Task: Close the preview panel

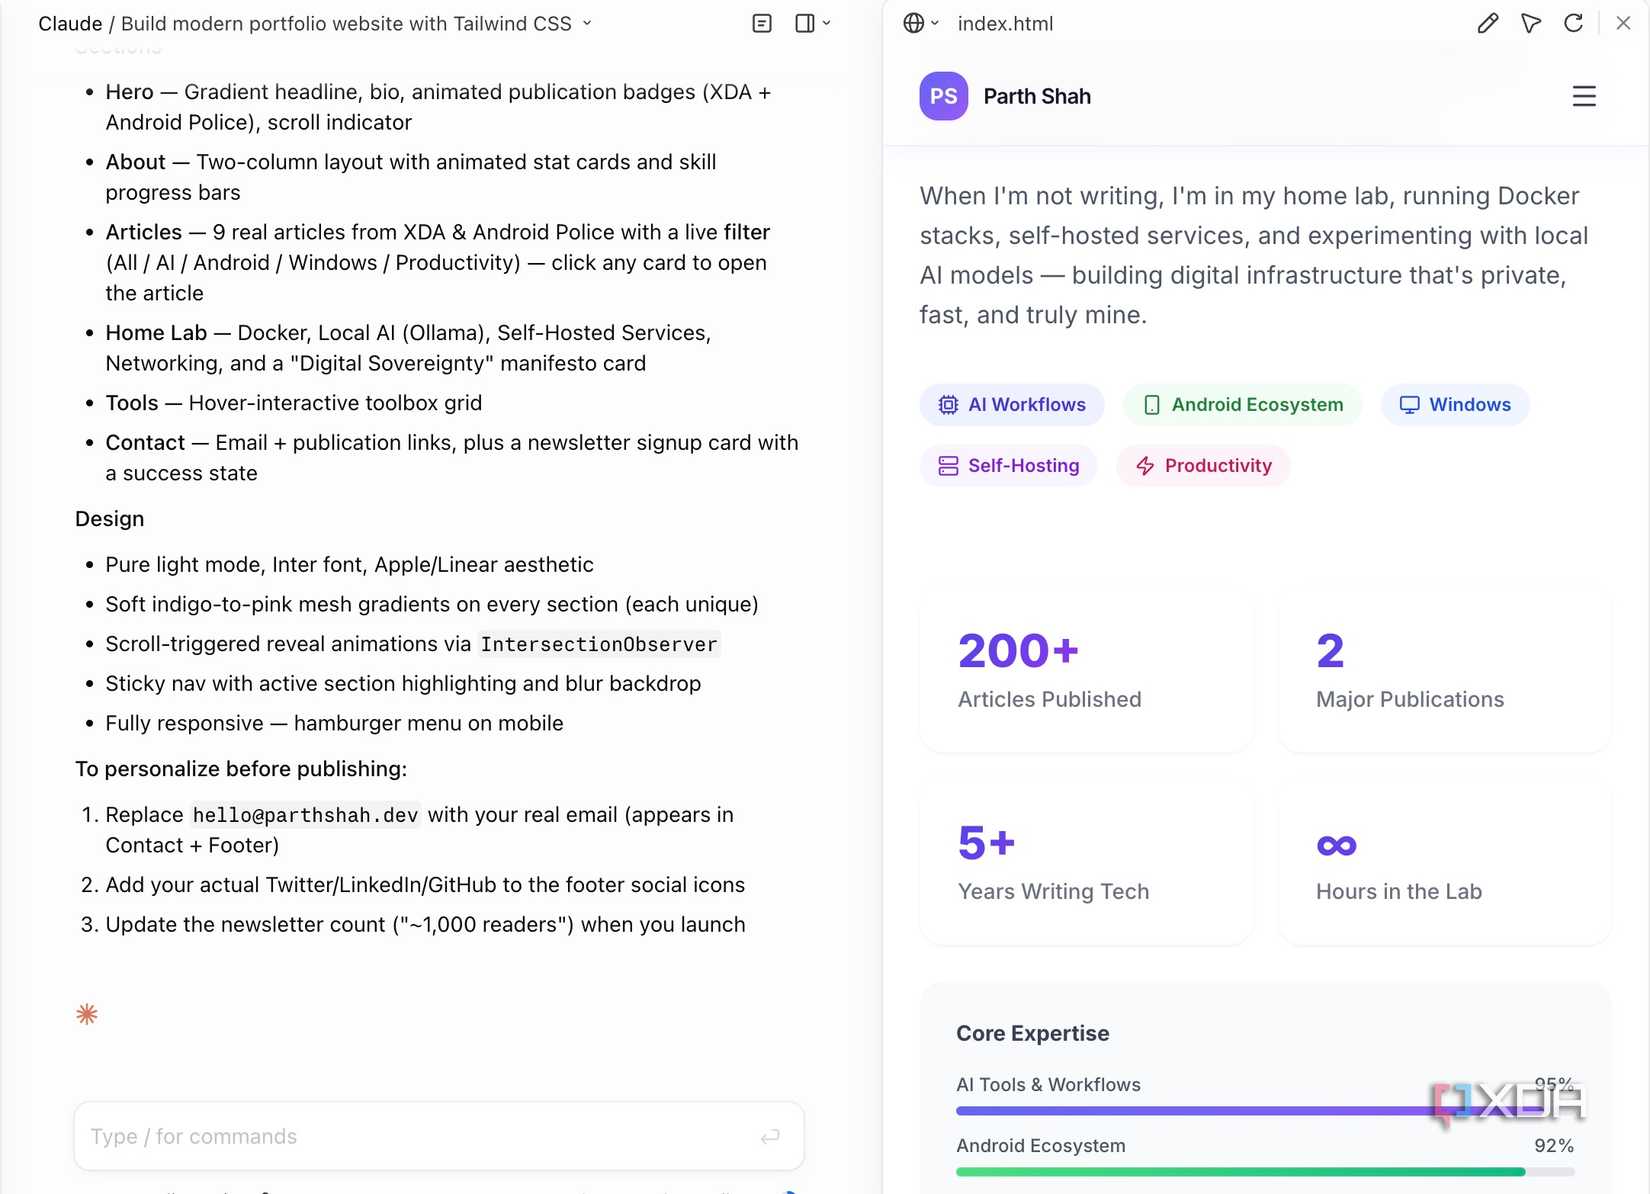Action: point(1623,23)
